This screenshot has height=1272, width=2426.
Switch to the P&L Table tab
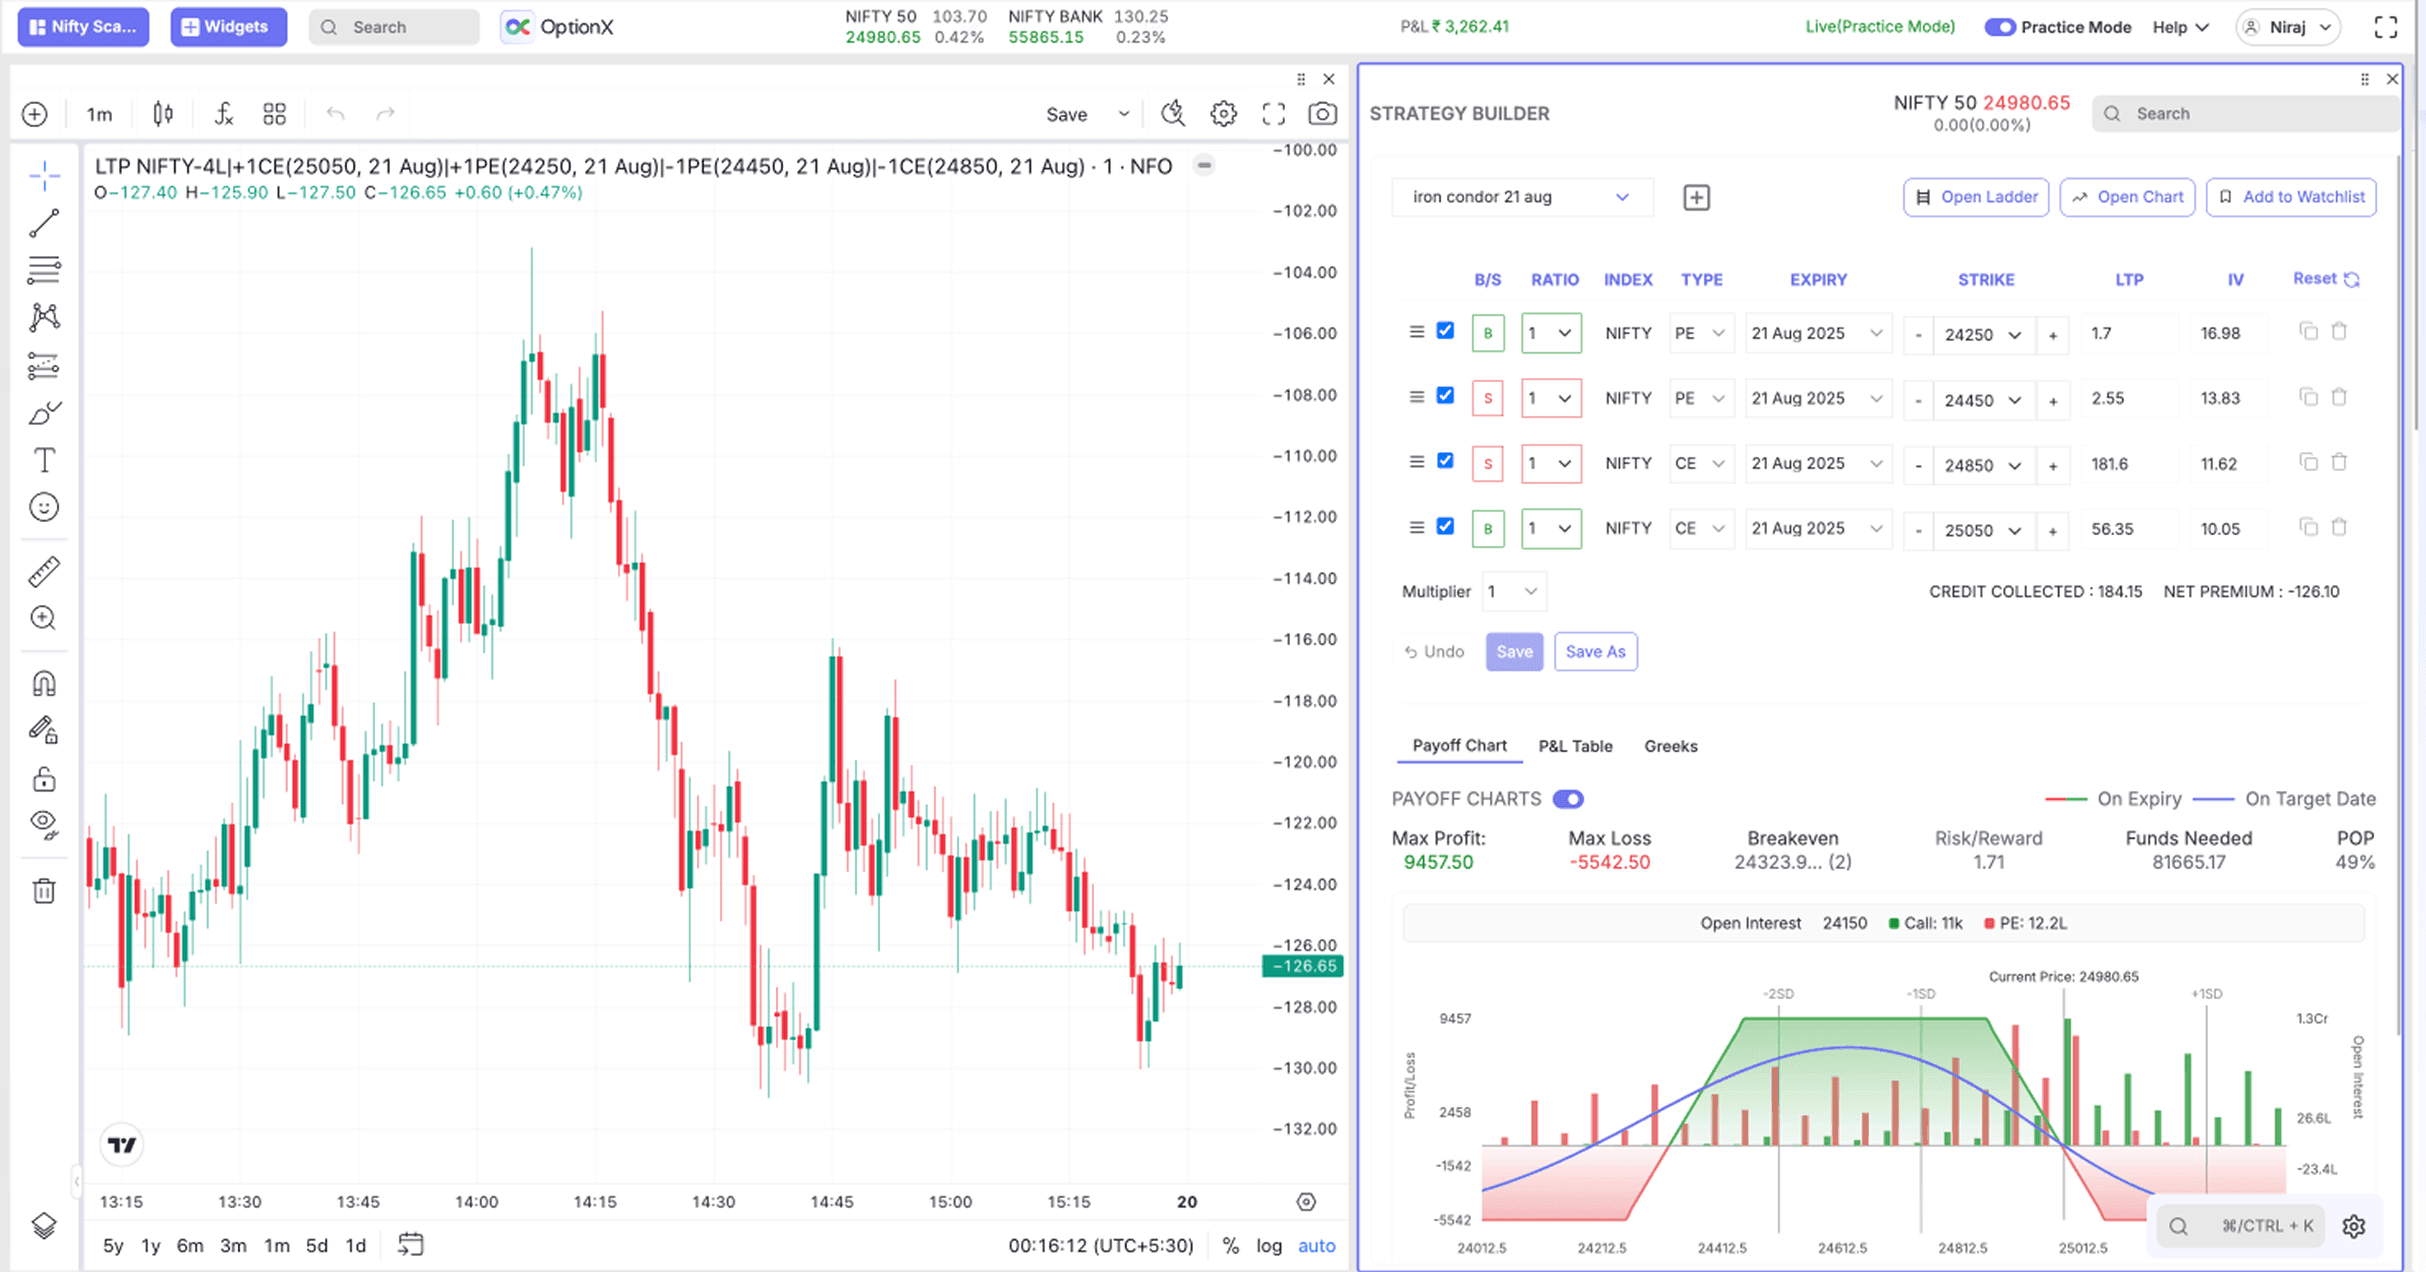click(x=1575, y=746)
